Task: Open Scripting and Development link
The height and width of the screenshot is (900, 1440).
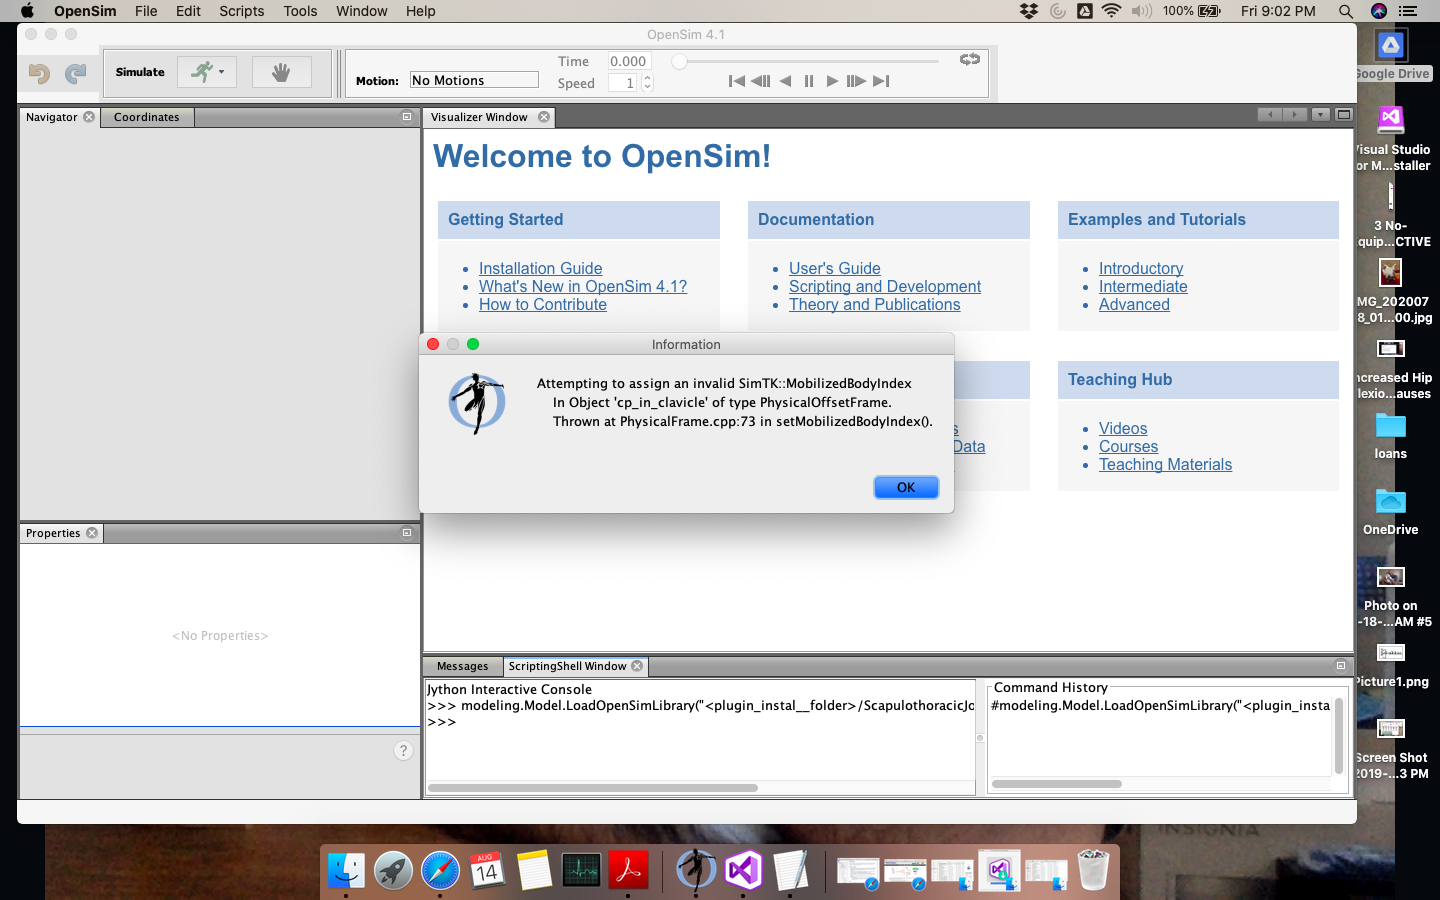Action: 885,286
